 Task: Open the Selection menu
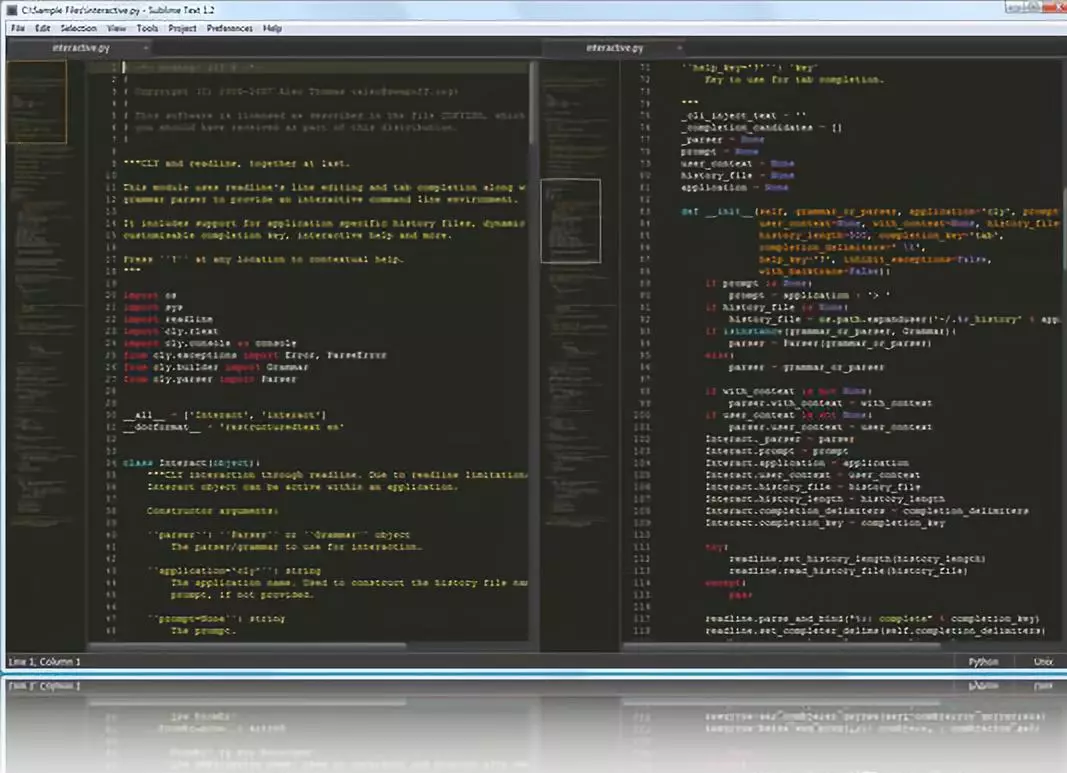click(78, 28)
